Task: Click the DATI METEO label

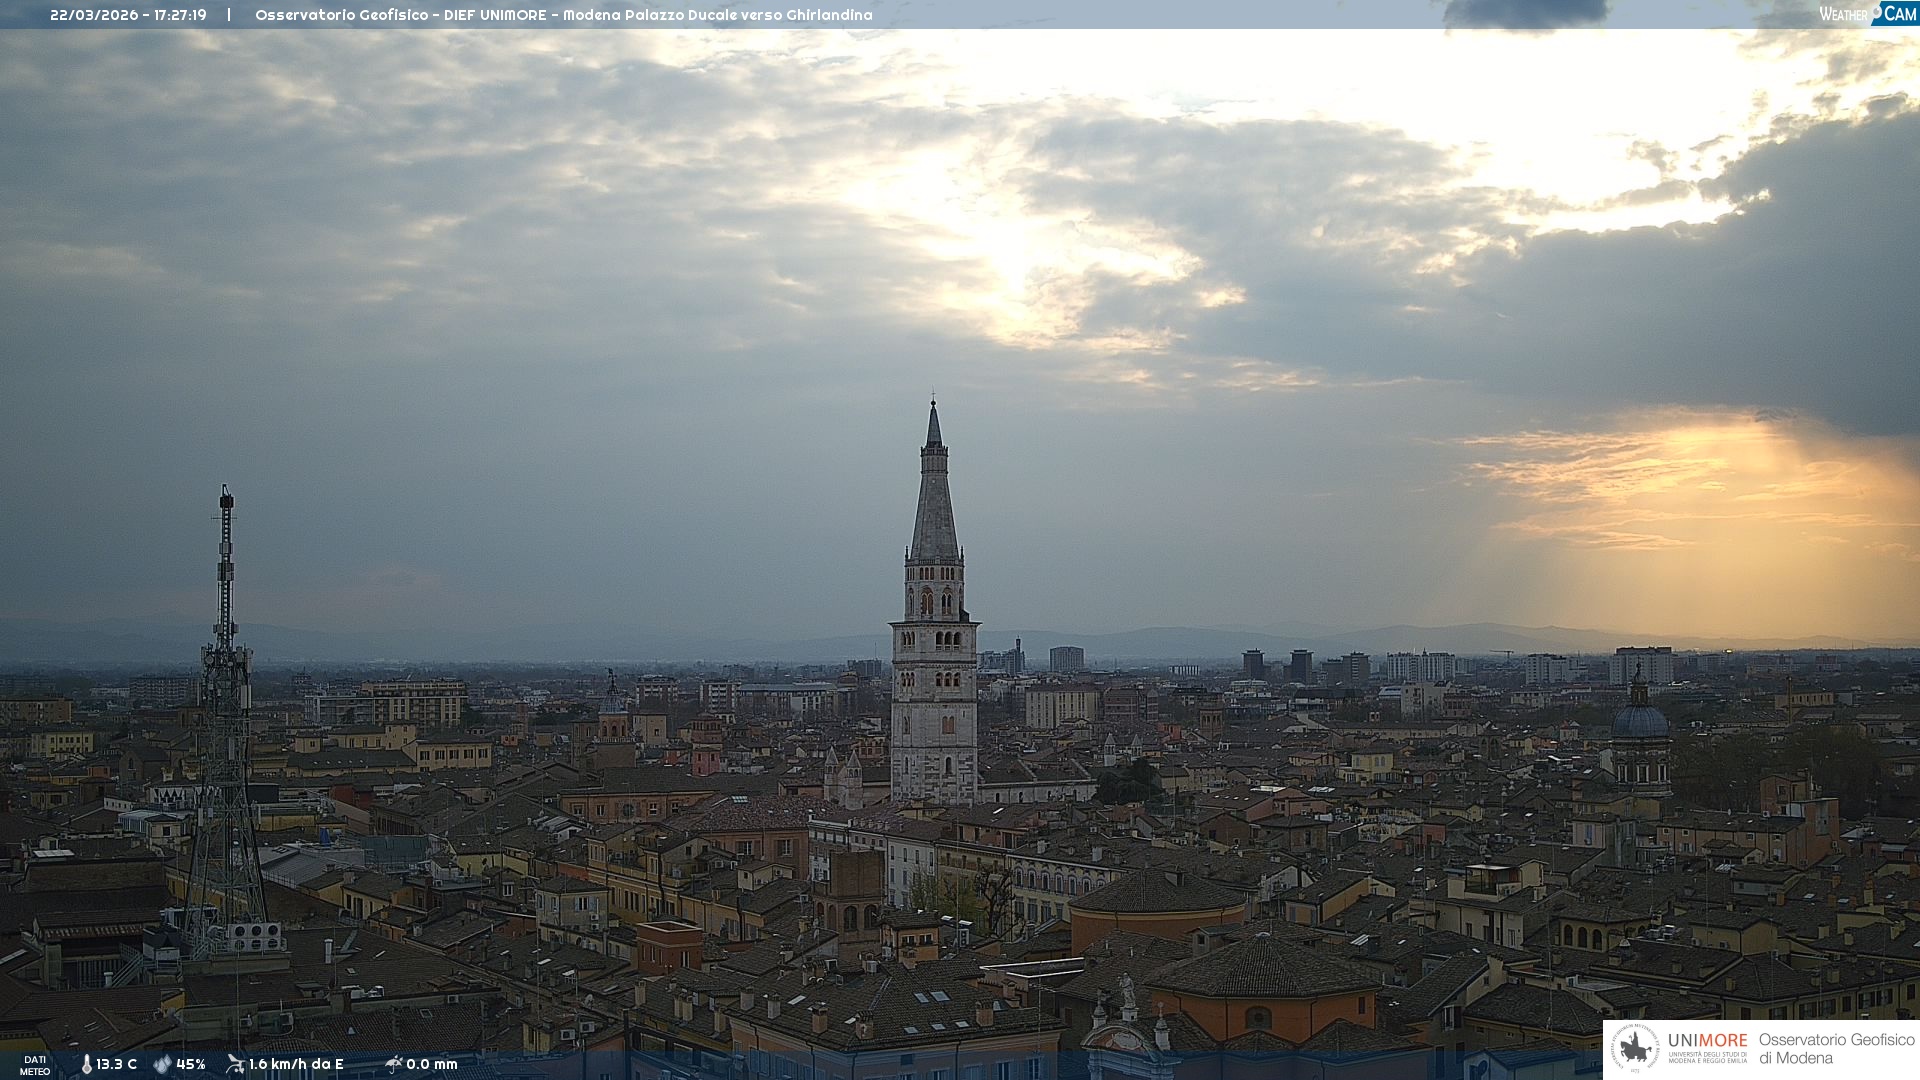Action: 35,1065
